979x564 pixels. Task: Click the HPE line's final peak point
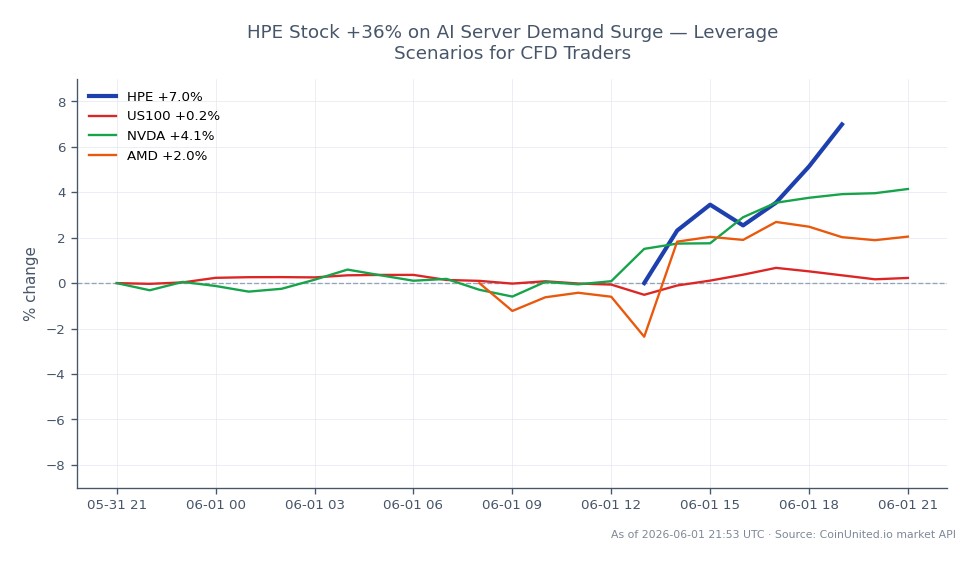pos(842,124)
